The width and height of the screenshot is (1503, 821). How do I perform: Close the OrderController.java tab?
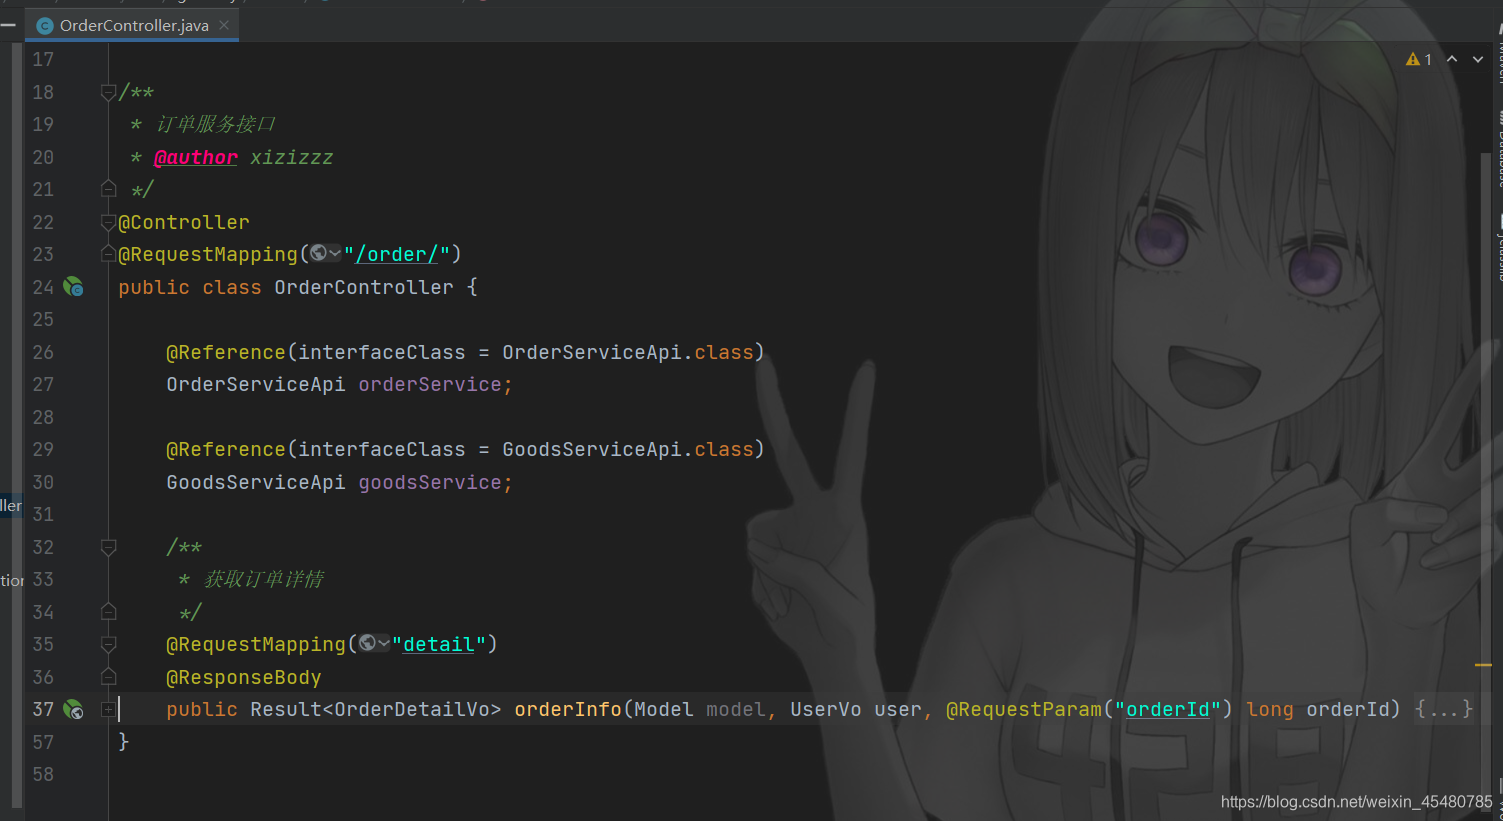point(224,25)
